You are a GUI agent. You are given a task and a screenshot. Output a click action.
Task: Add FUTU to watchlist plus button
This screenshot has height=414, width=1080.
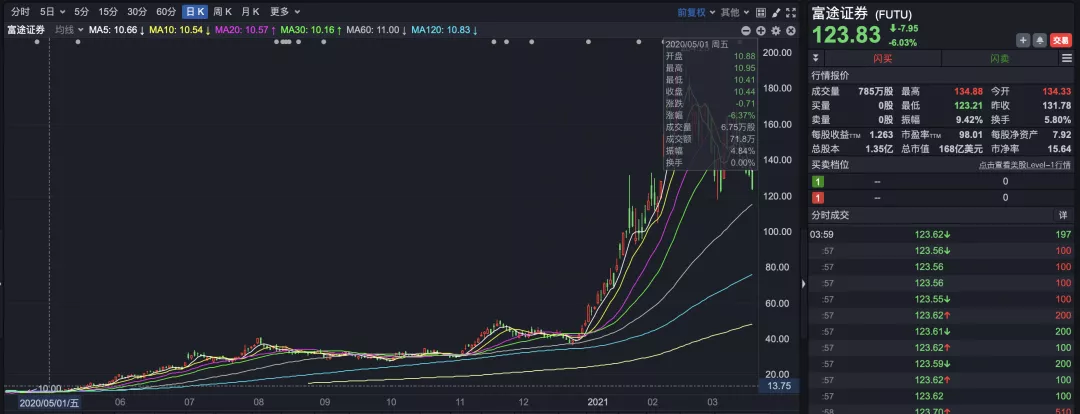pyautogui.click(x=1024, y=41)
